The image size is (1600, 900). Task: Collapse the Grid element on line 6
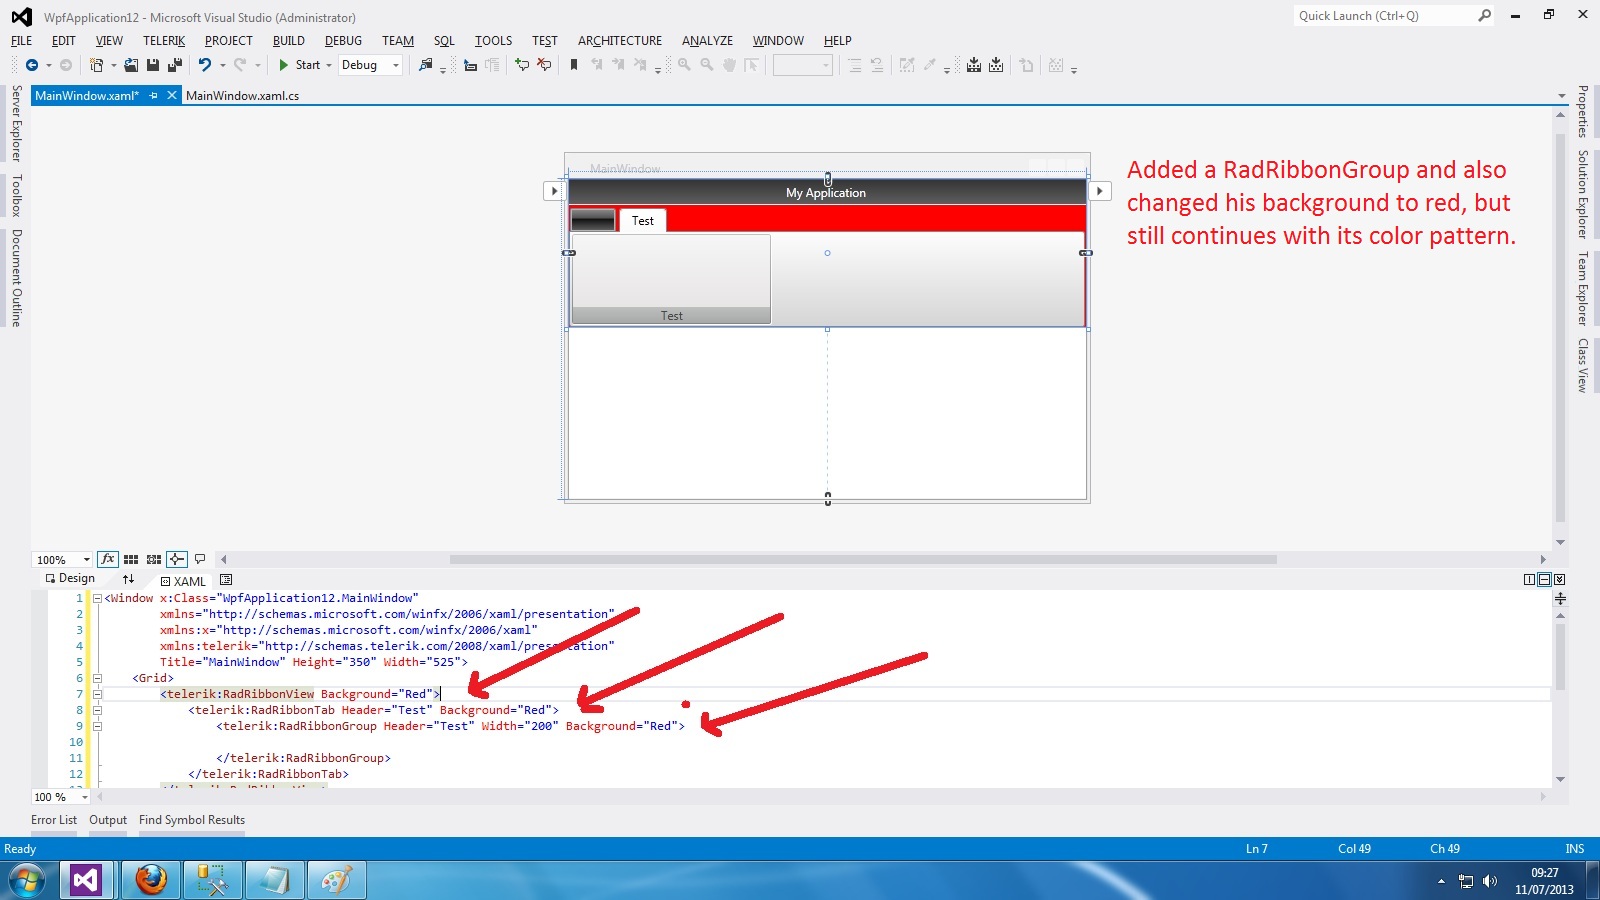pyautogui.click(x=97, y=678)
